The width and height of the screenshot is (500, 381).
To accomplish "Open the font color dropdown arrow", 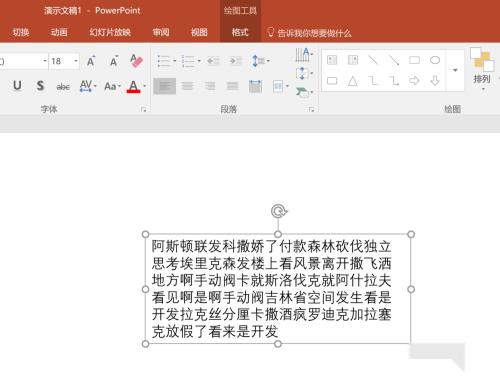I will tap(144, 86).
